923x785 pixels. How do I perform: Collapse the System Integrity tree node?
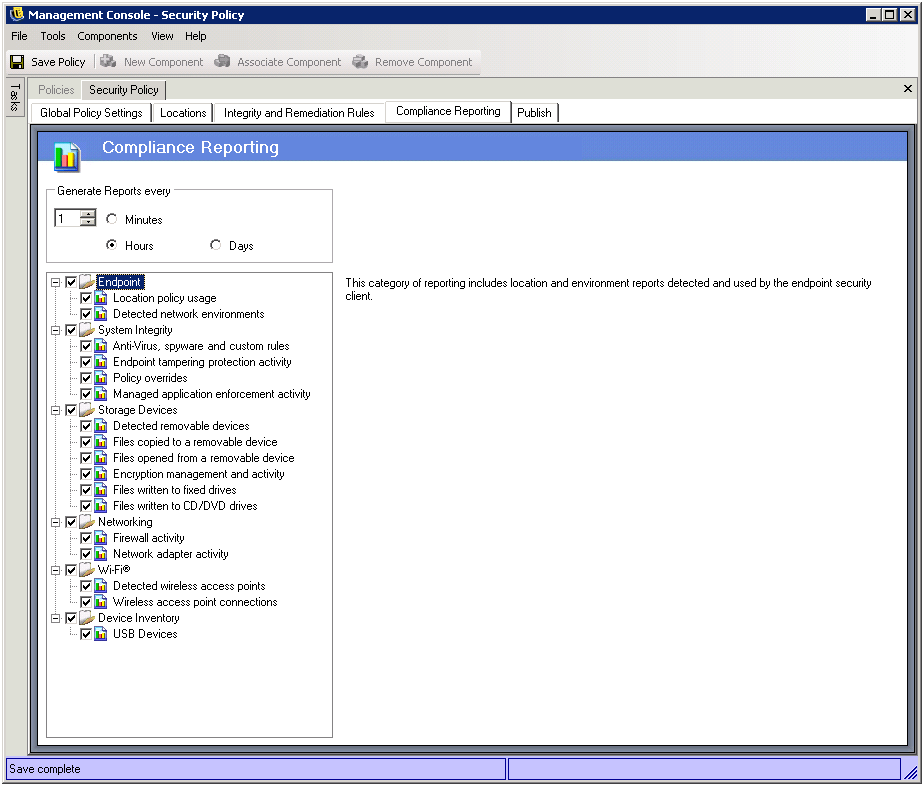pos(55,330)
